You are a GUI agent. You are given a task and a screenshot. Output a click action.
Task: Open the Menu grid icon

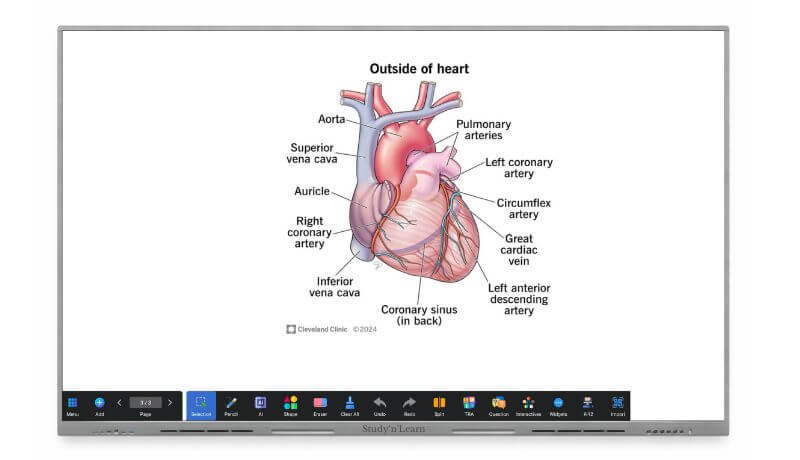pos(72,402)
